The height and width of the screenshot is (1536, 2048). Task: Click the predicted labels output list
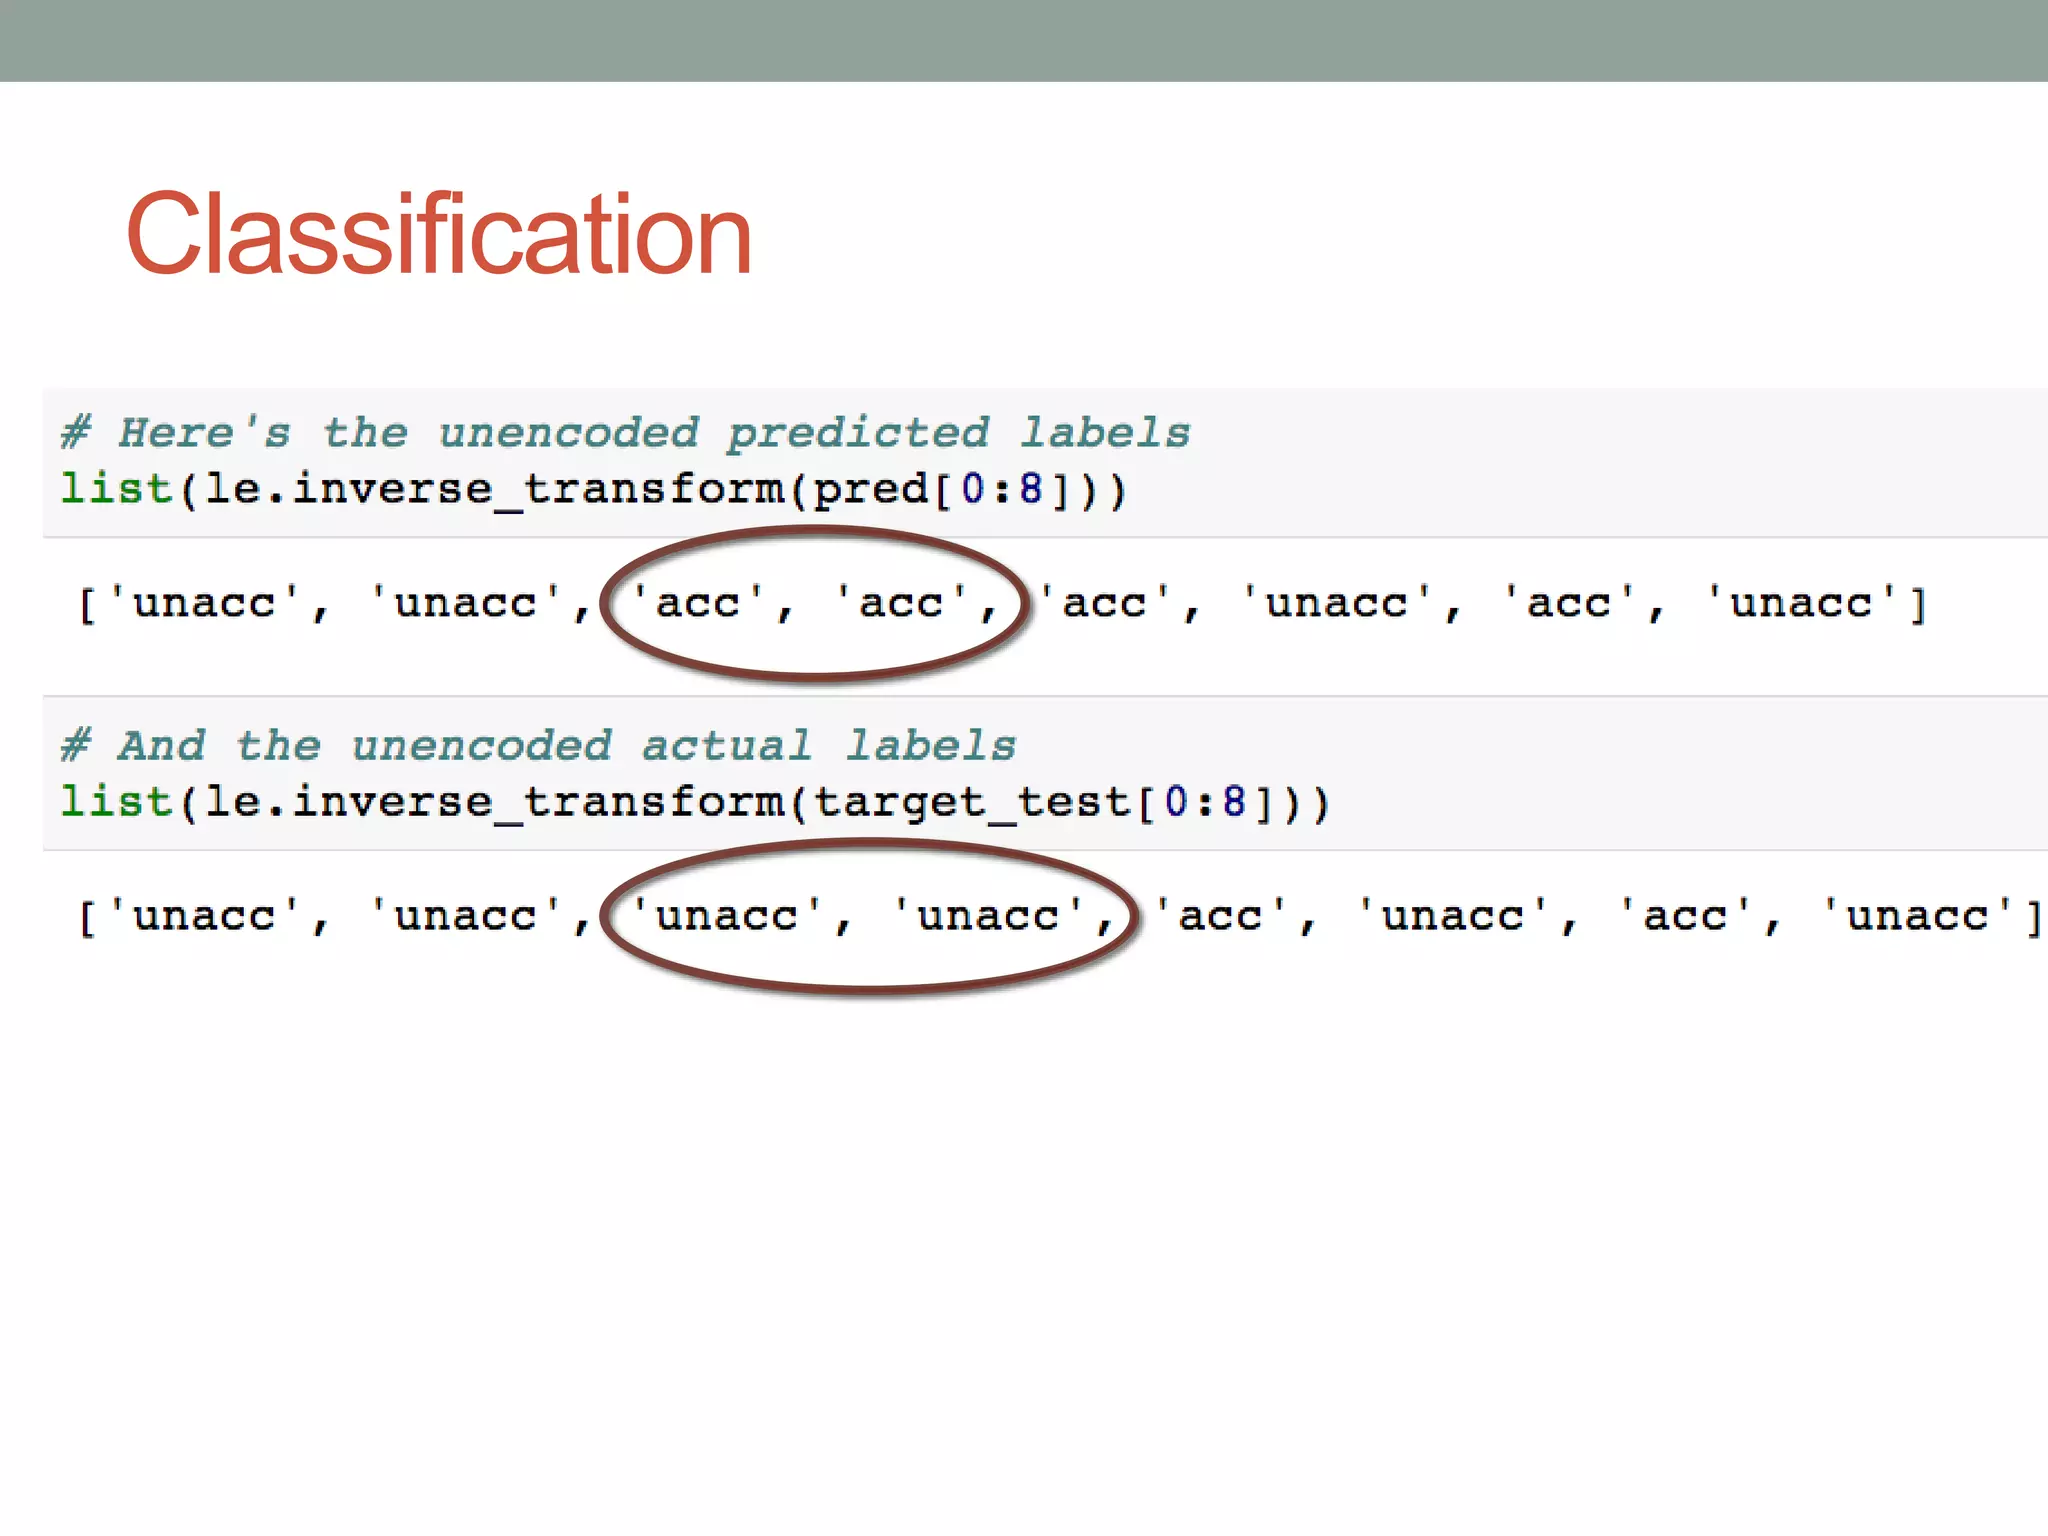pyautogui.click(x=1002, y=604)
